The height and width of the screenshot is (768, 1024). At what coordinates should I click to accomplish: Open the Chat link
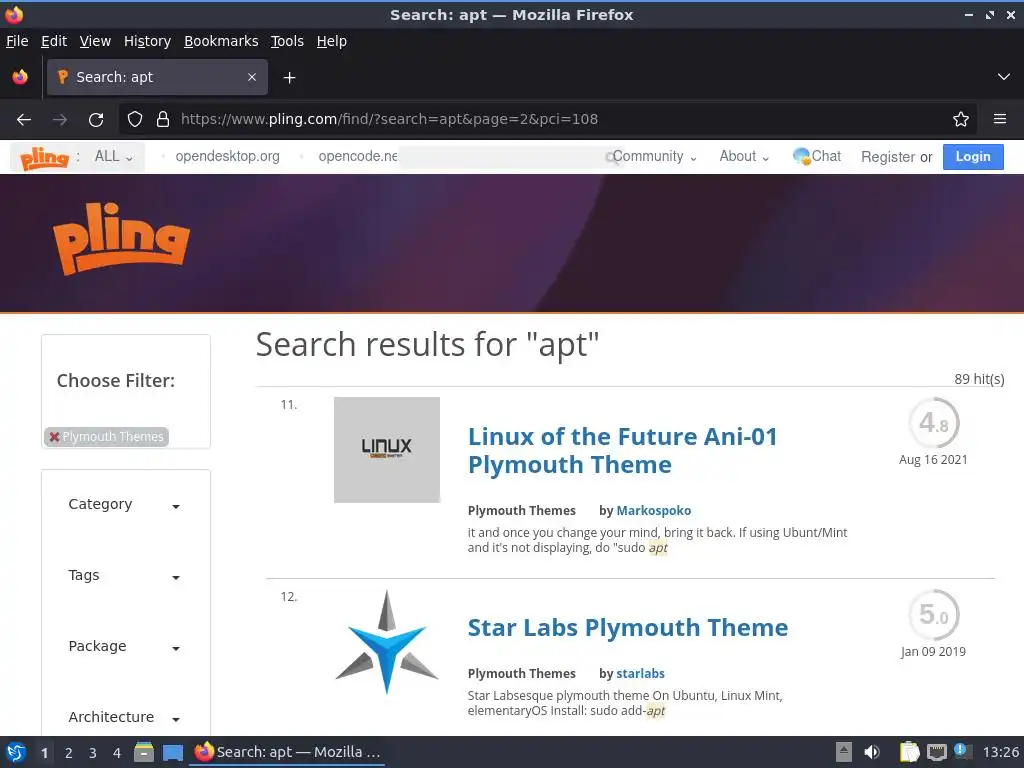[825, 156]
